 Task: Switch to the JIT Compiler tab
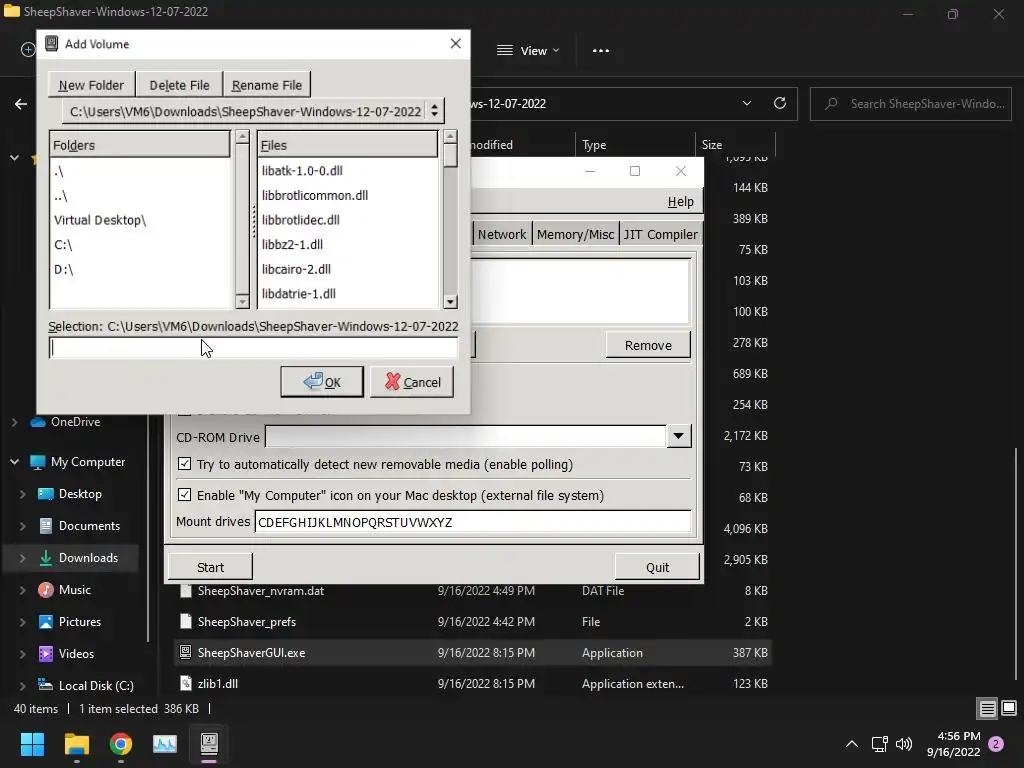click(x=660, y=234)
